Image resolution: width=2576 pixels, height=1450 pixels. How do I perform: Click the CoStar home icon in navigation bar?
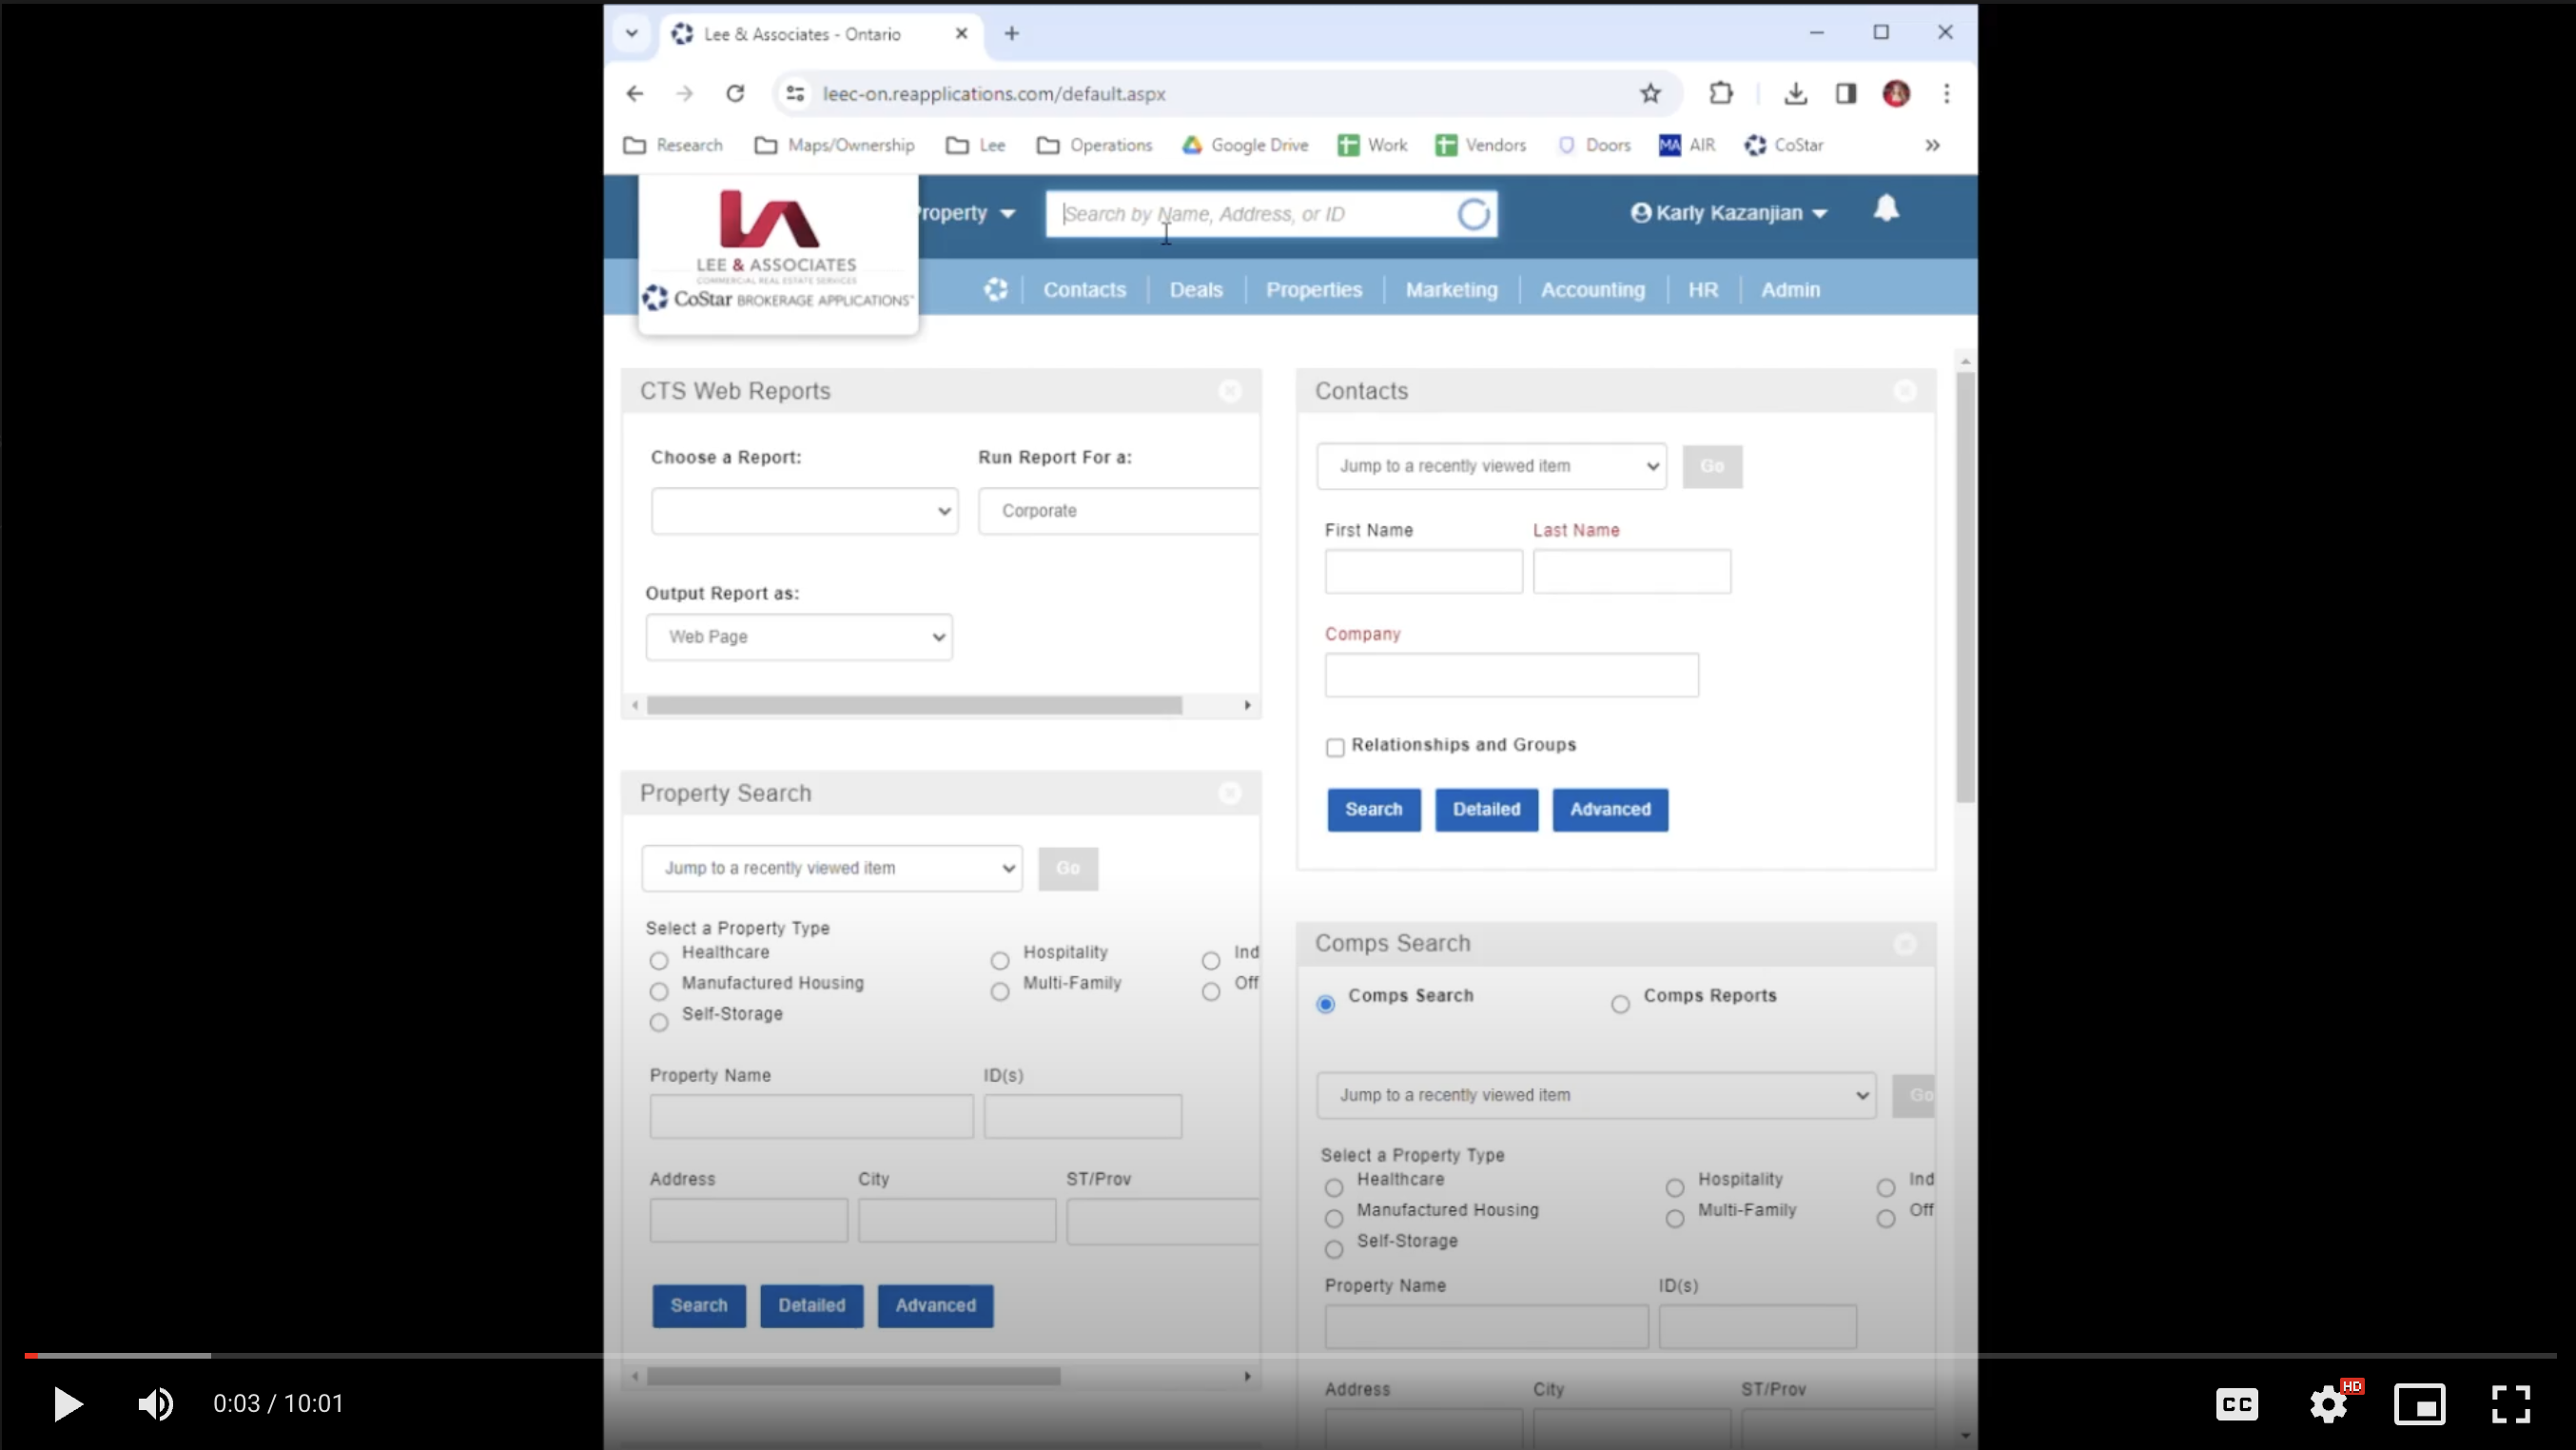pos(995,289)
